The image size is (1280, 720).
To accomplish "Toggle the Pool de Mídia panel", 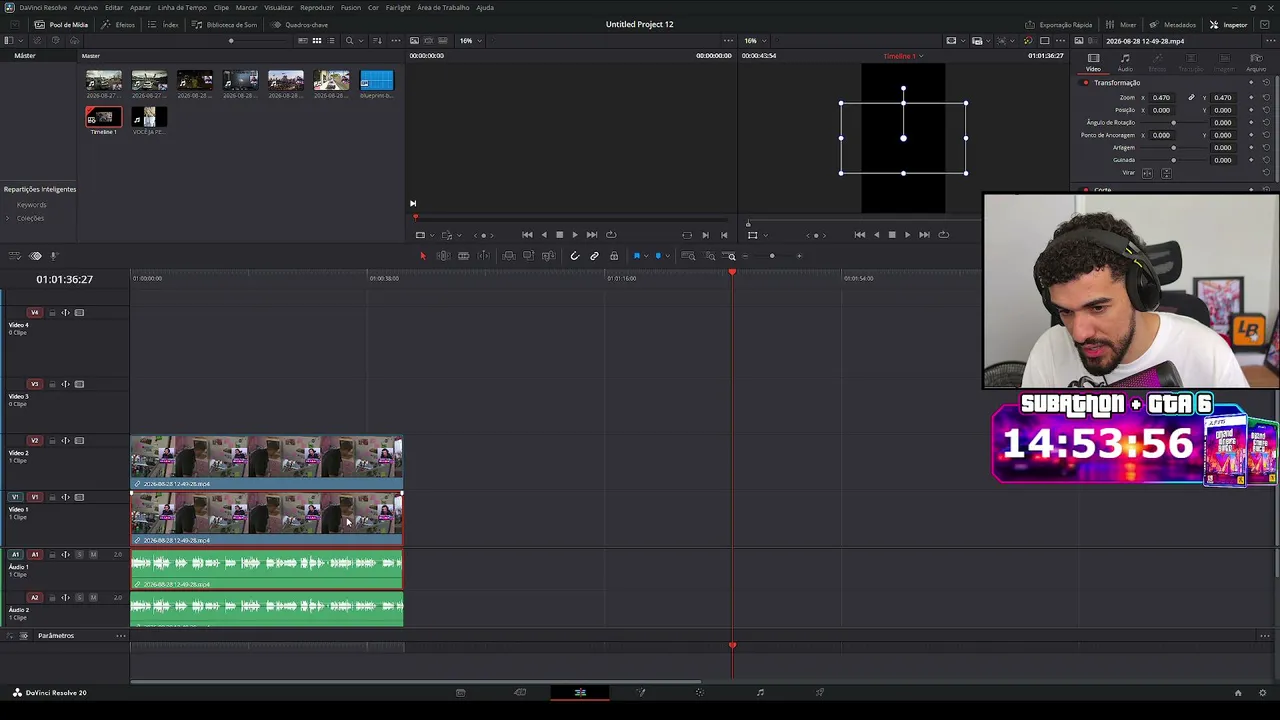I will 61,25.
